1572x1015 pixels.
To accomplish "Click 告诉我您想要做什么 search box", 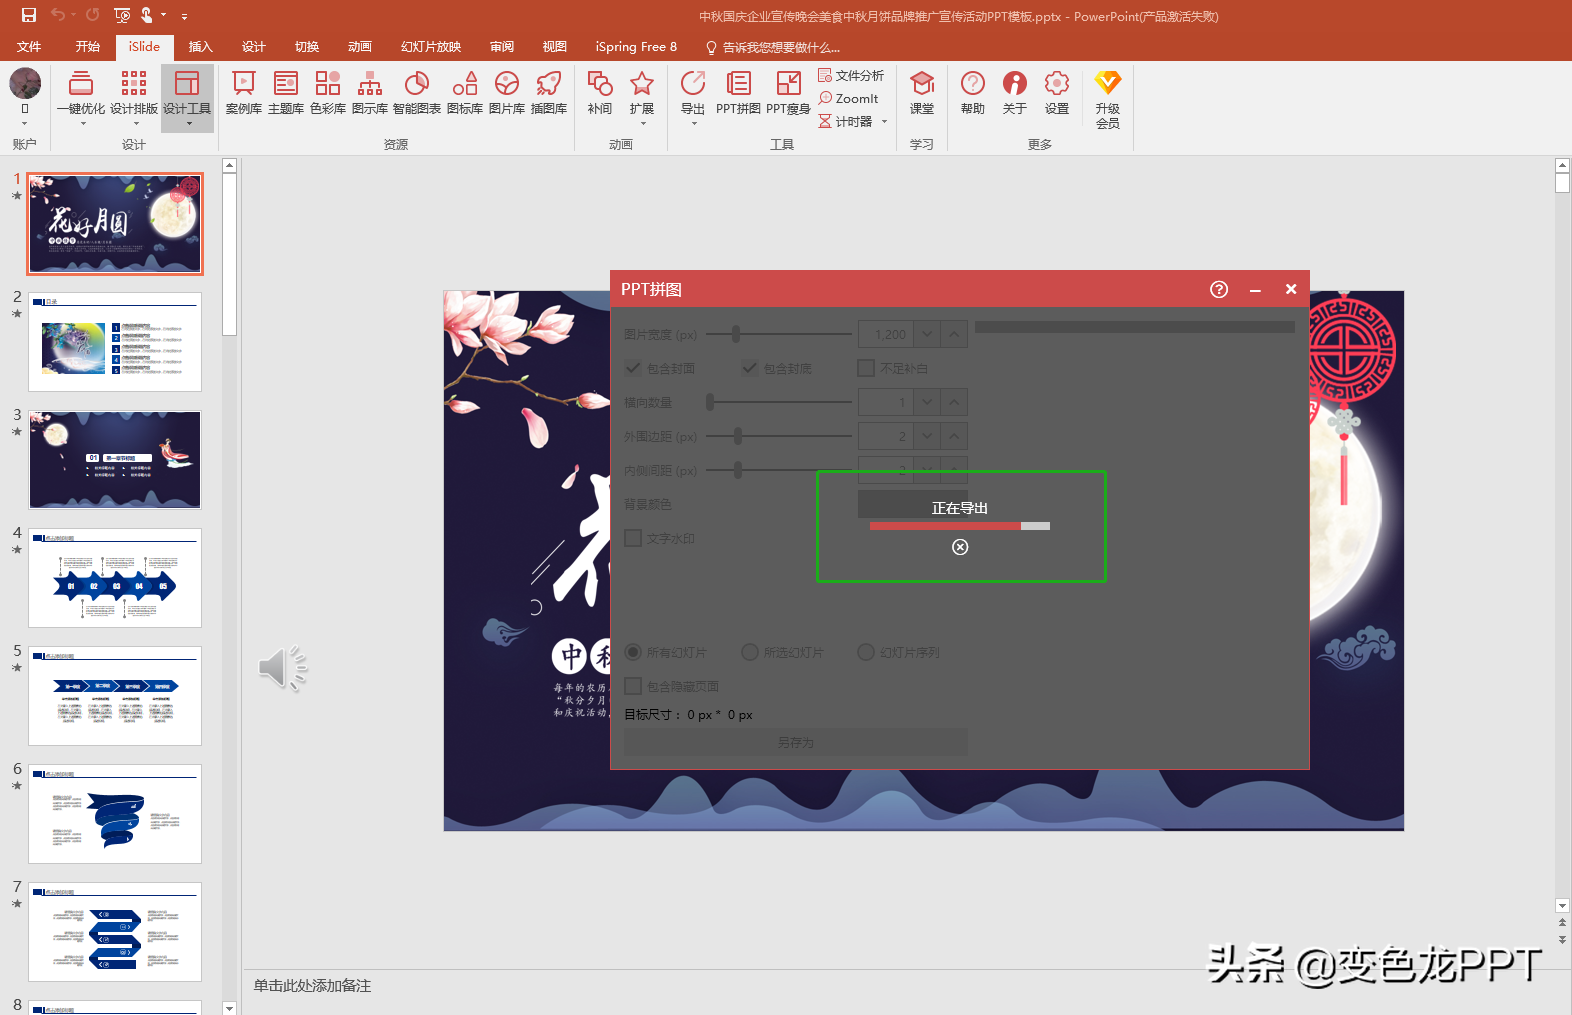I will [773, 47].
